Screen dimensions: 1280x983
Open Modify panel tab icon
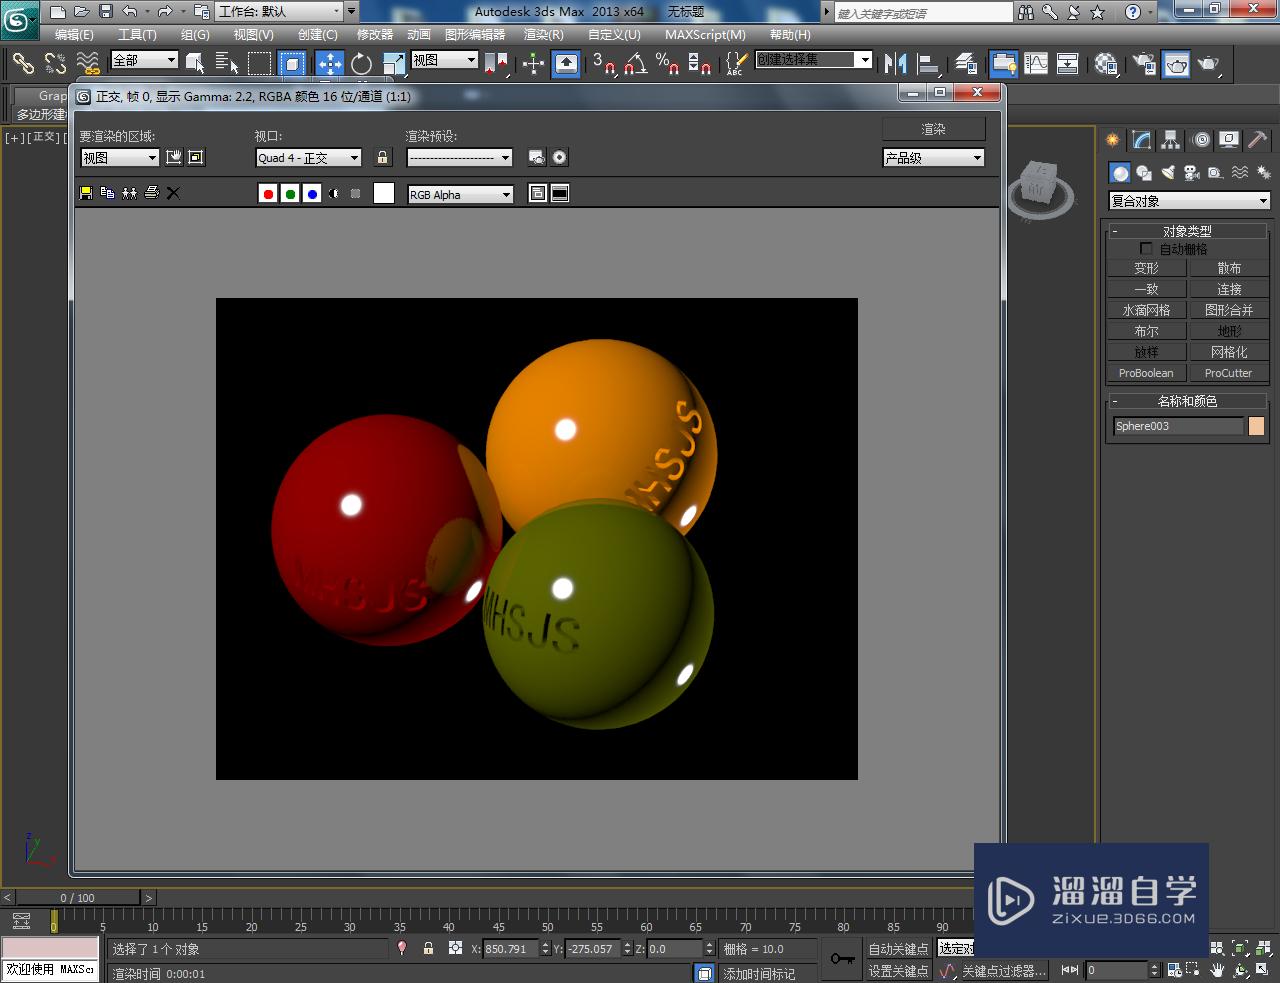click(1142, 140)
